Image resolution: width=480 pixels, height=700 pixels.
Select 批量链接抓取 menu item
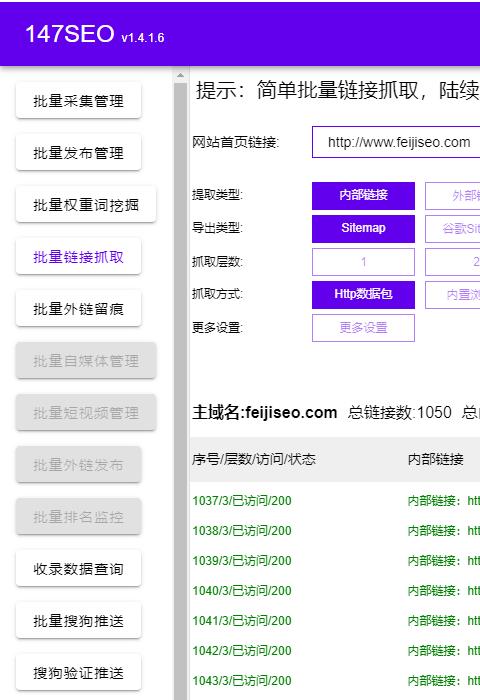[79, 257]
